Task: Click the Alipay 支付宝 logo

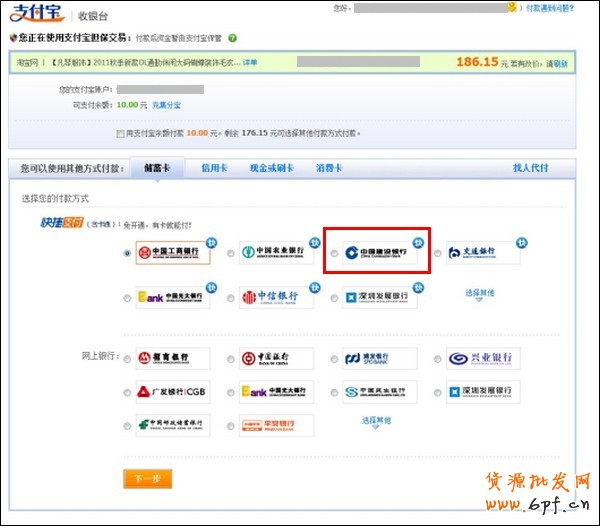Action: [x=37, y=15]
